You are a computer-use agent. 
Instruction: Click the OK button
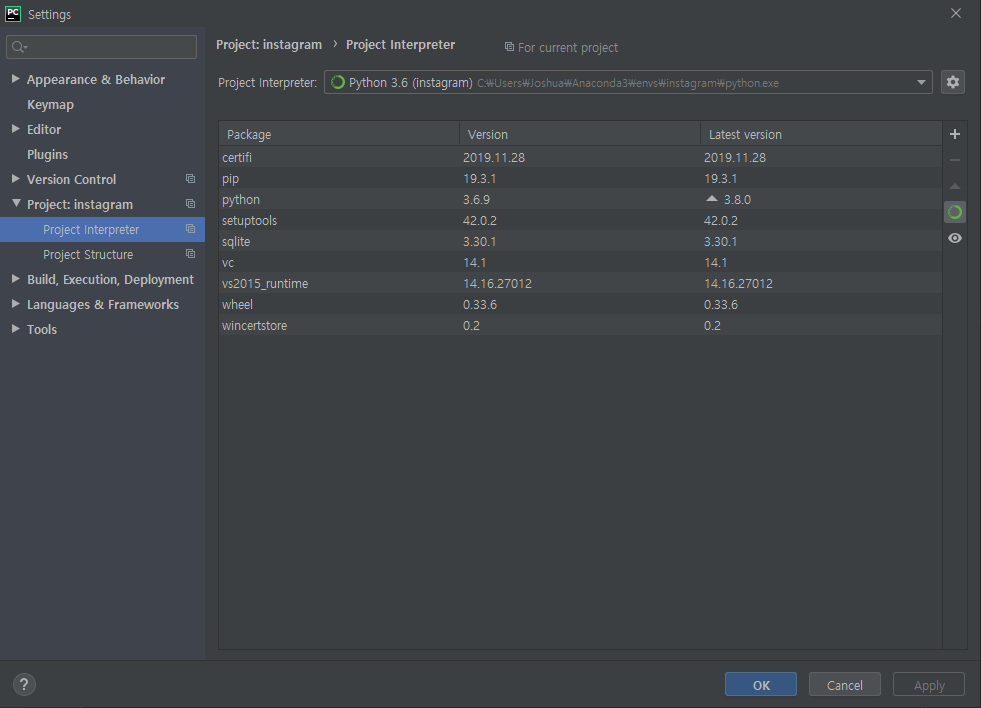[x=761, y=685]
